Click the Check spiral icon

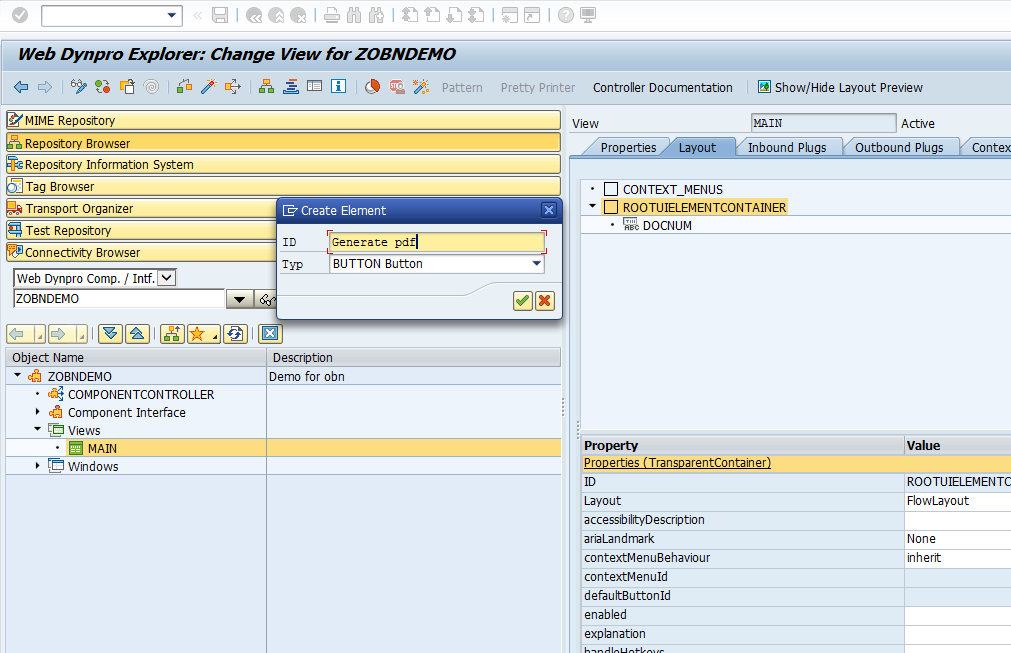[152, 87]
